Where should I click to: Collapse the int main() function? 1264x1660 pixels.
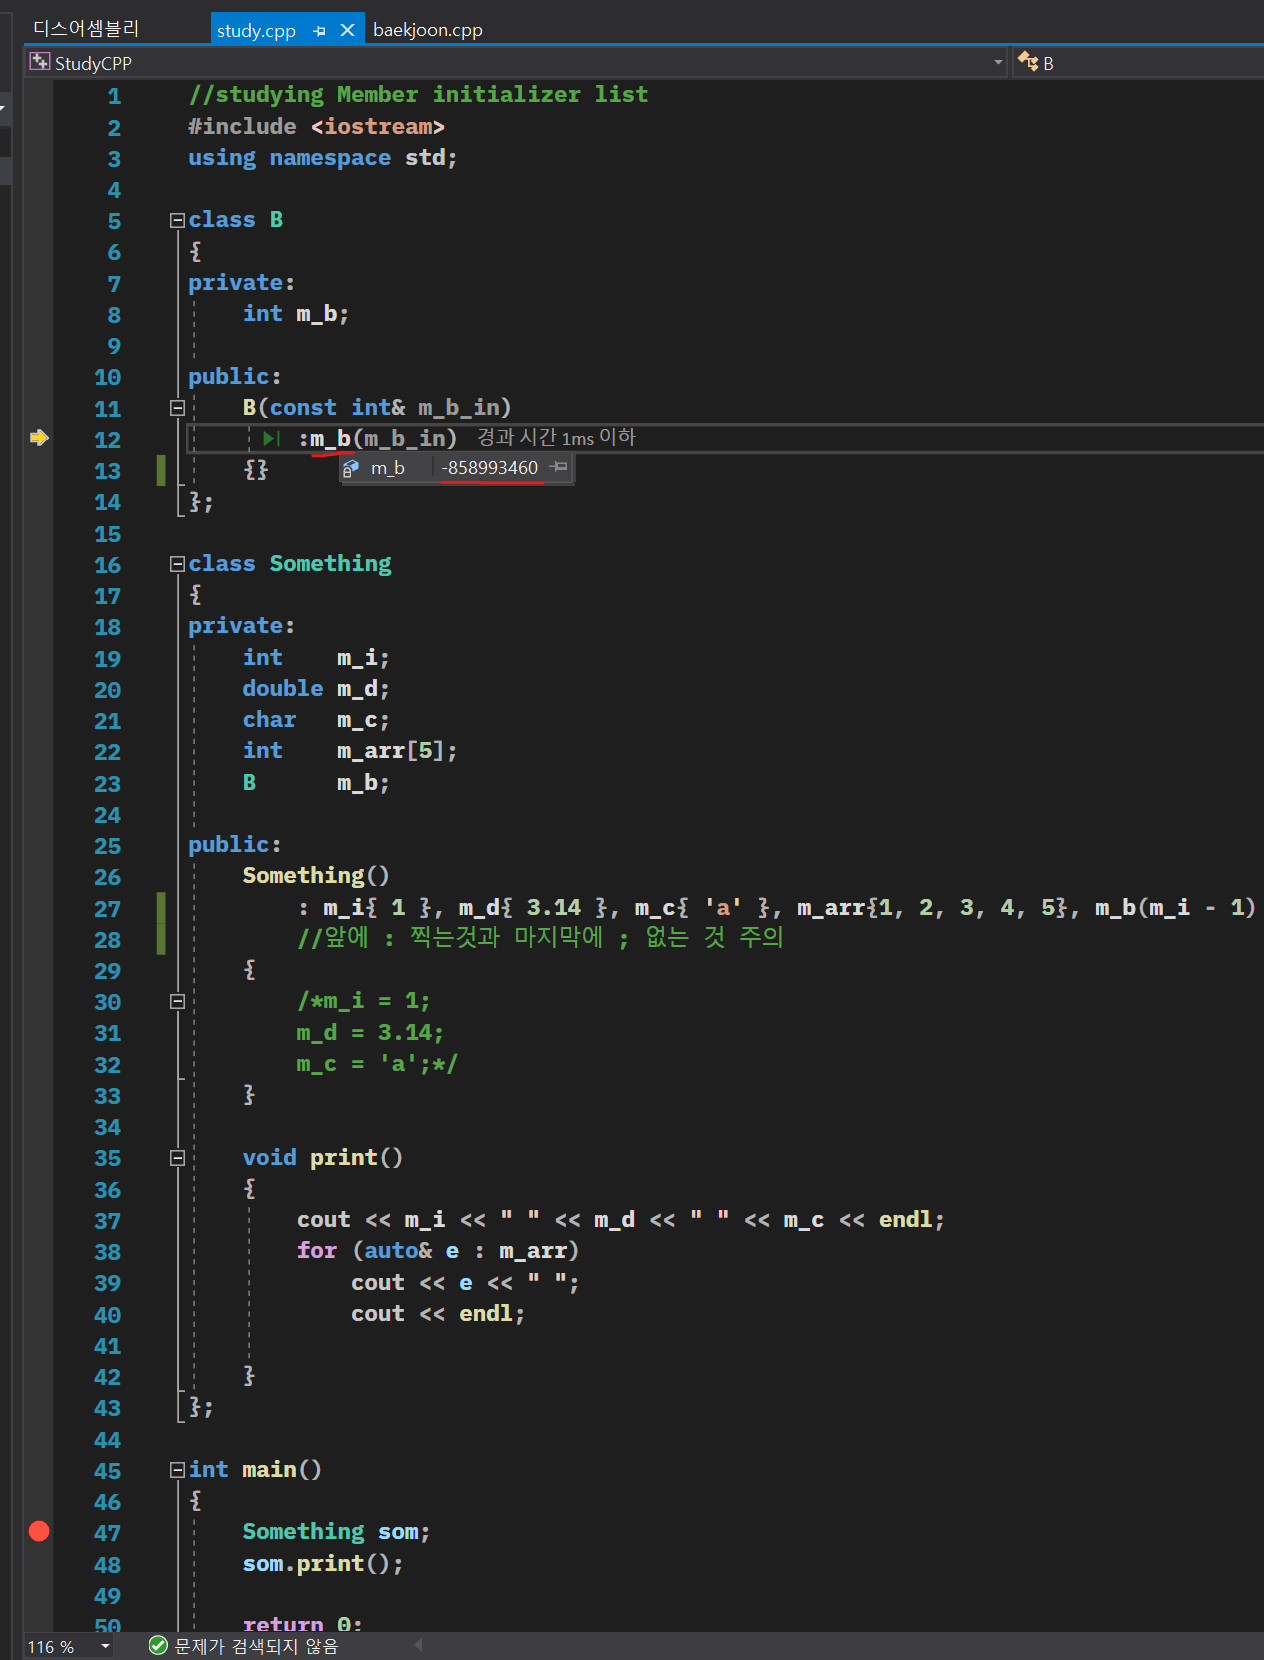click(177, 1470)
